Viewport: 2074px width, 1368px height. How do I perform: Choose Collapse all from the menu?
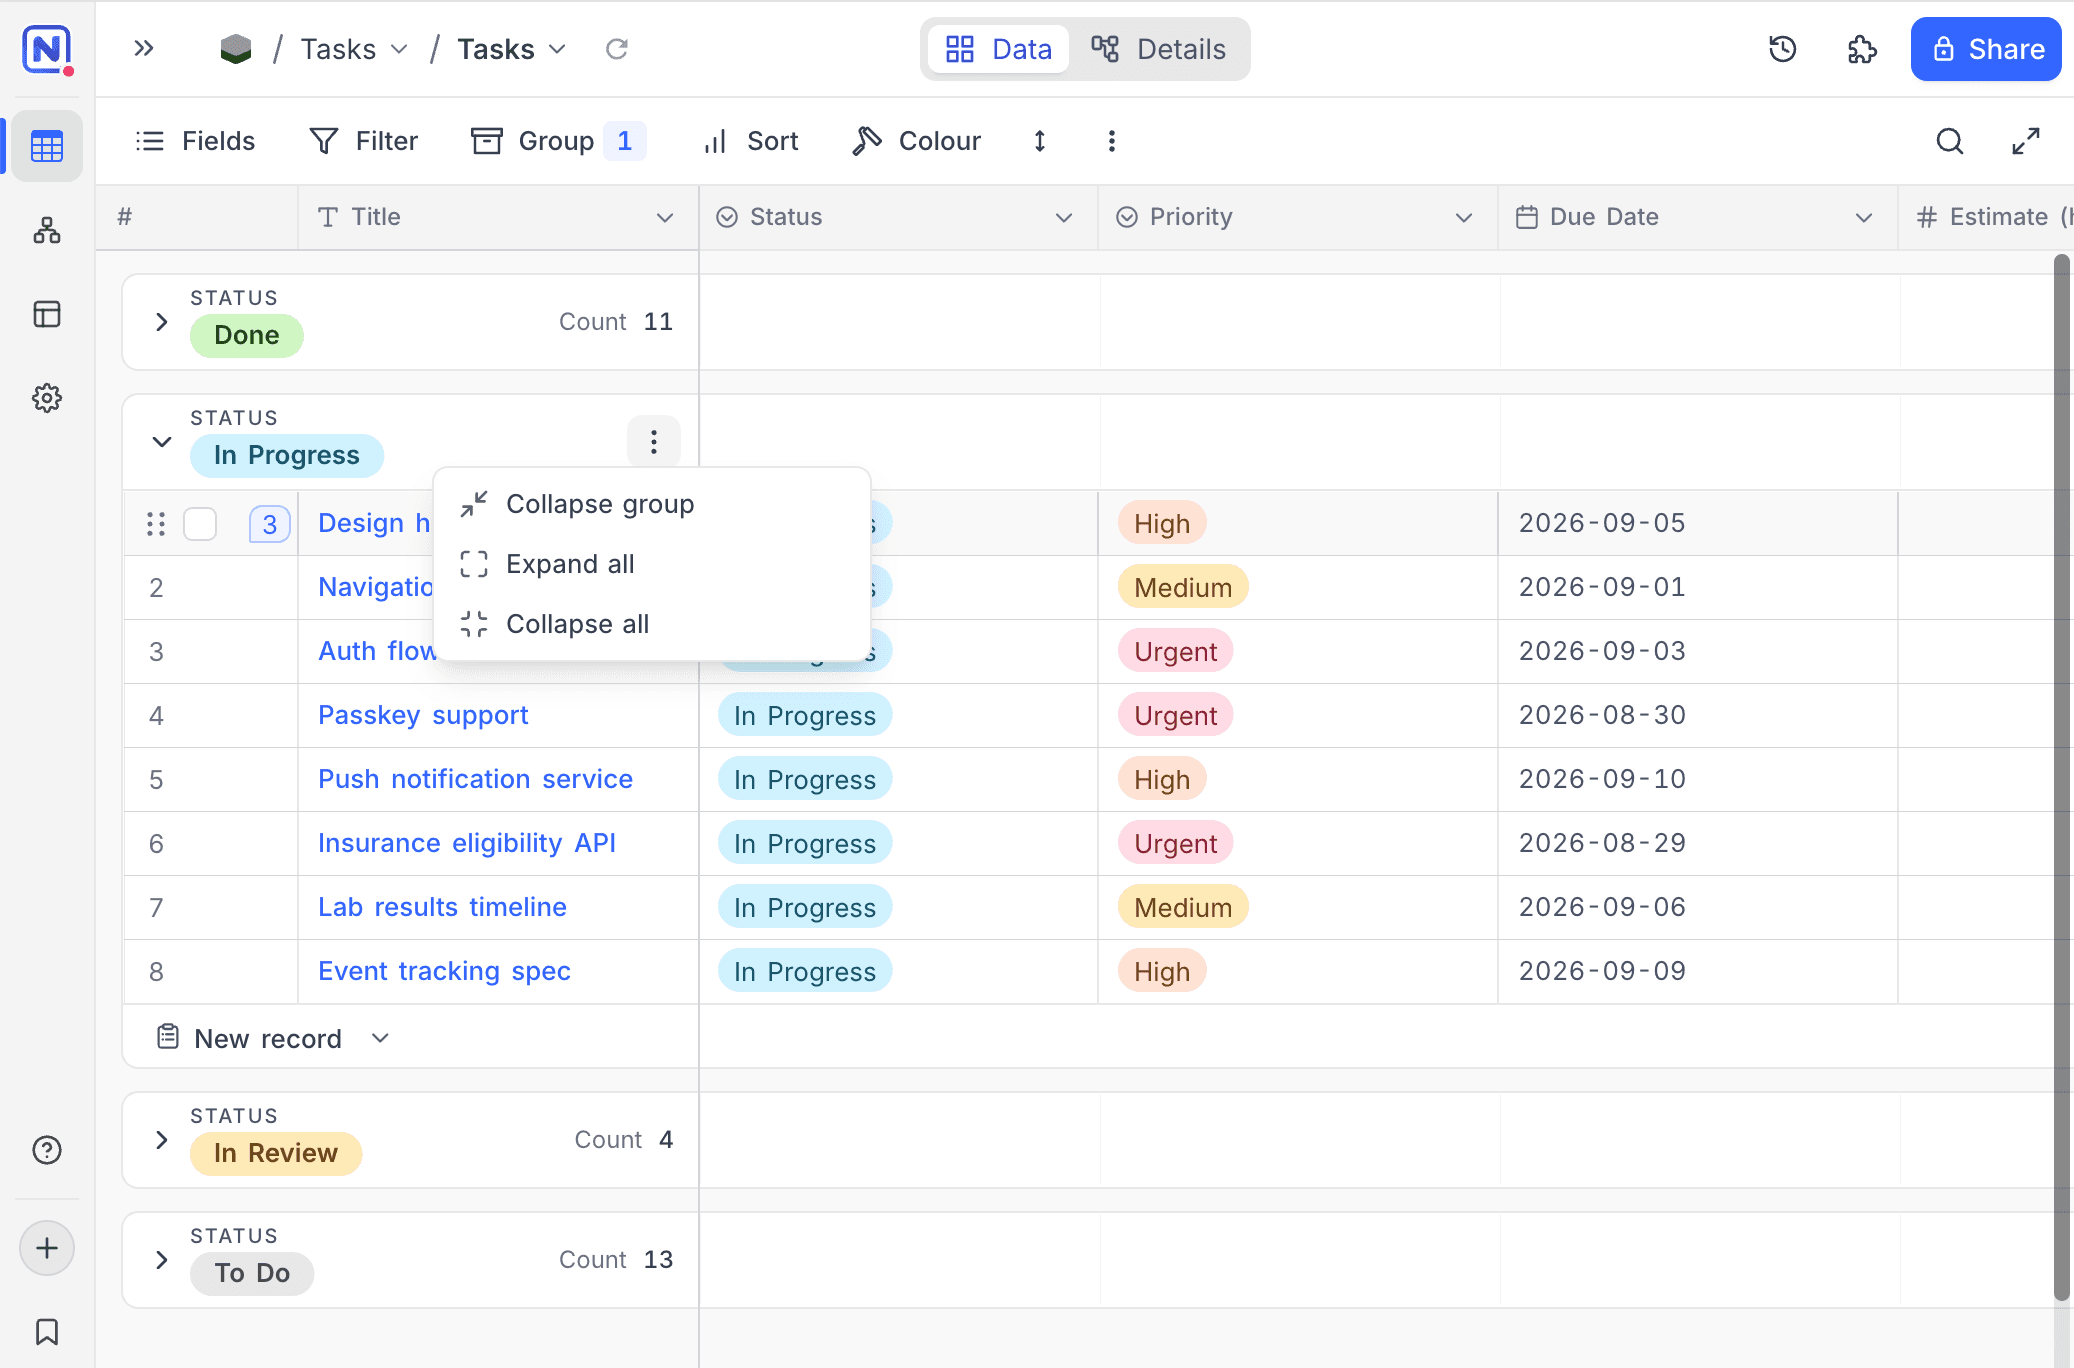[652, 624]
